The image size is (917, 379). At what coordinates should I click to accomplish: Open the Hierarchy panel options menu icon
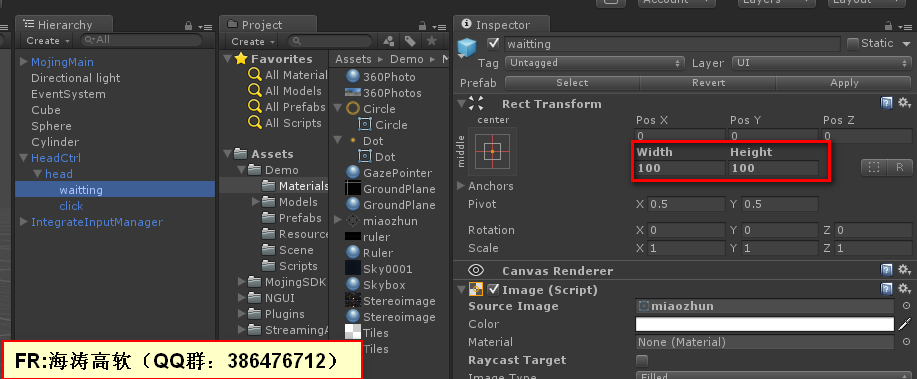[x=205, y=27]
